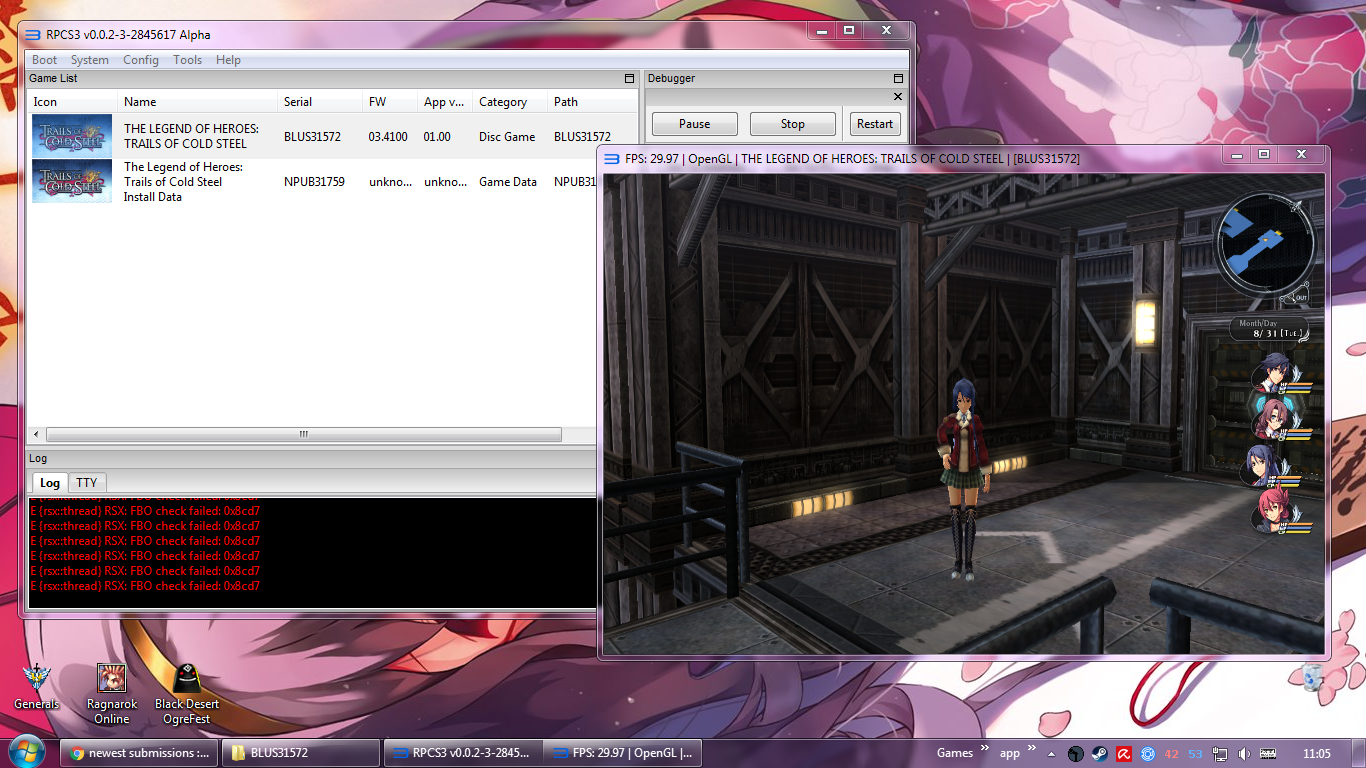
Task: Show hidden system tray icons
Action: pos(1051,754)
